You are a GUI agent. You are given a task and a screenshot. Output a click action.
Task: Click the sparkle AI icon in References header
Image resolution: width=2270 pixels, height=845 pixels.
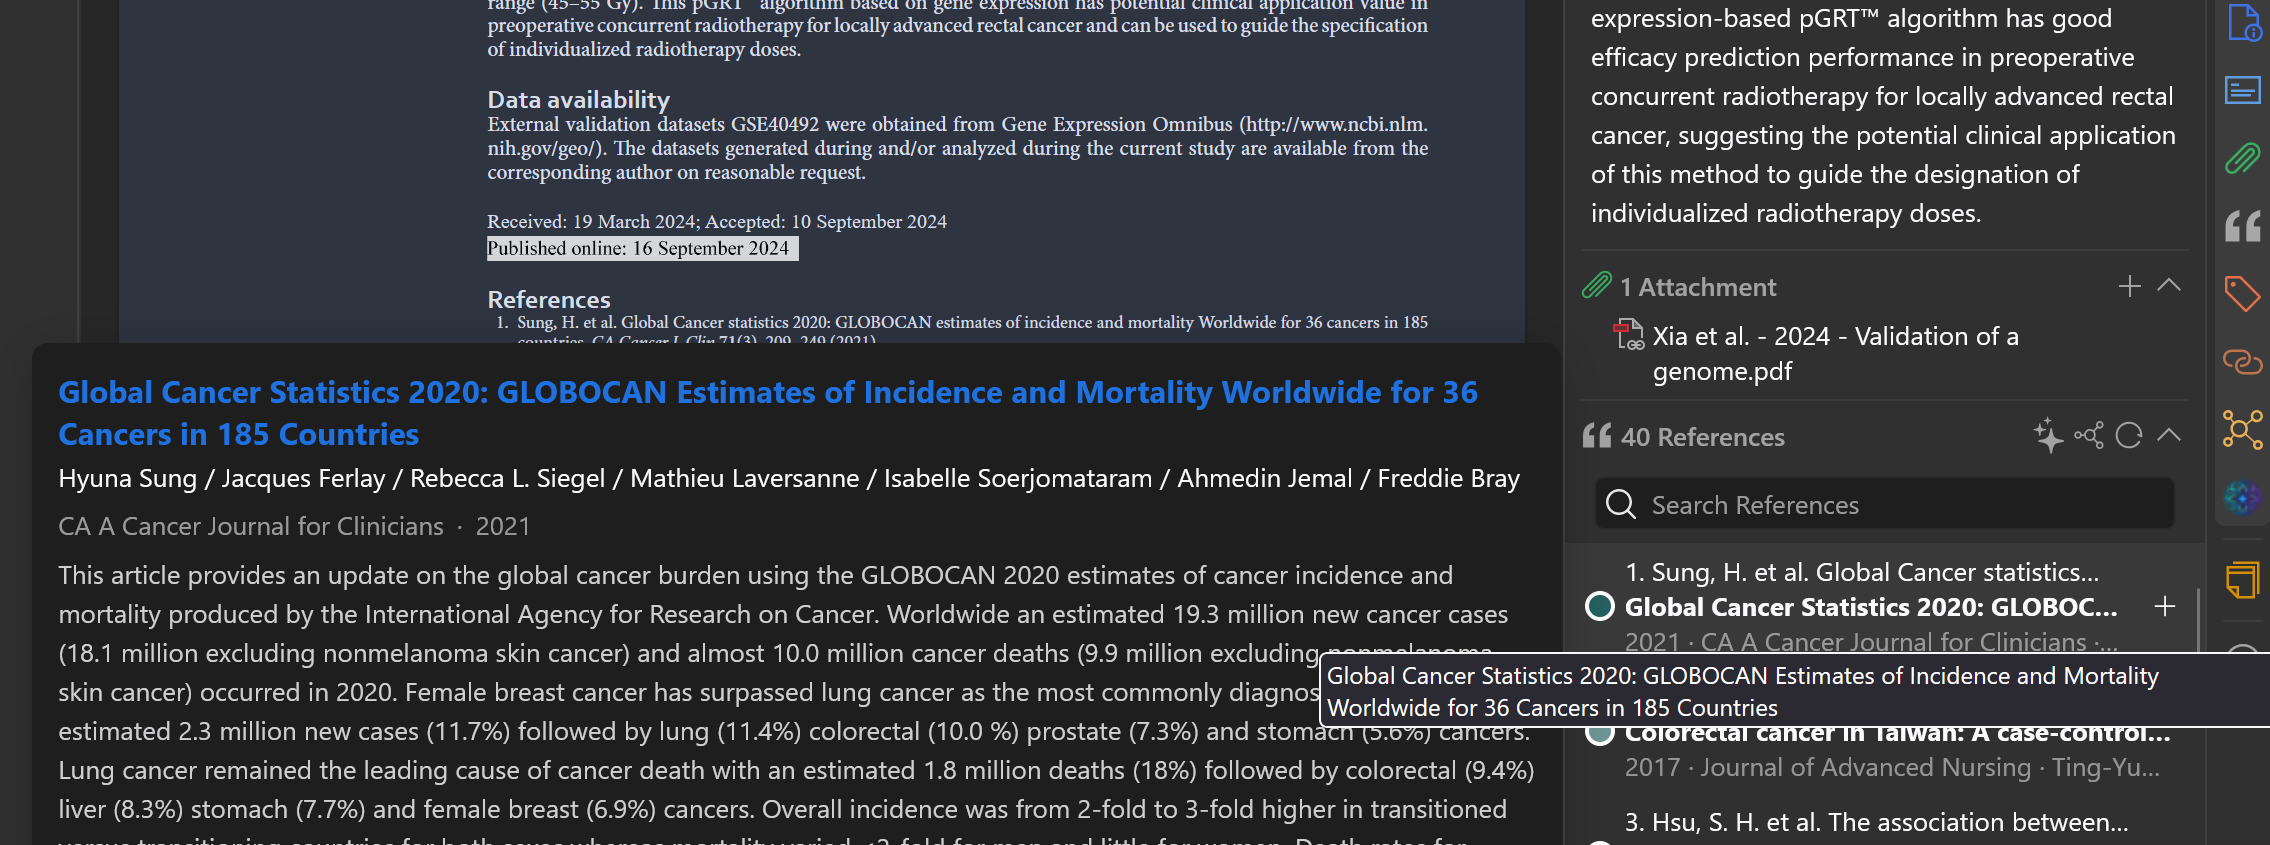point(2048,436)
